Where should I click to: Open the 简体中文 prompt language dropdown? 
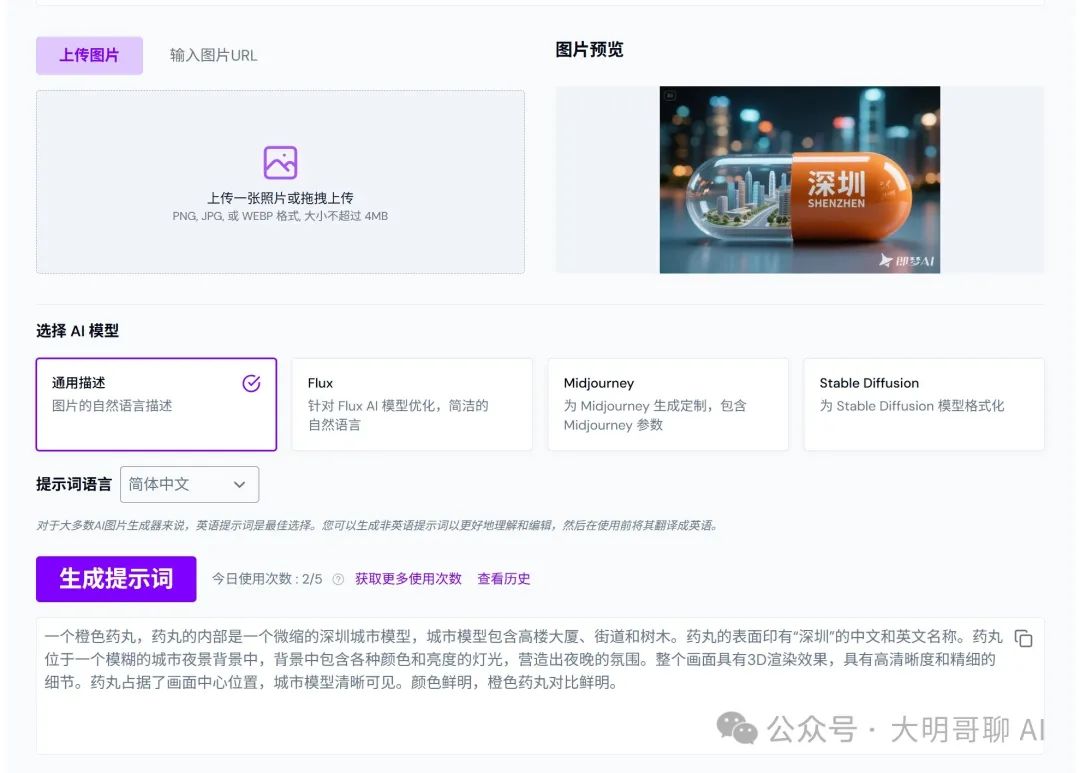[x=189, y=484]
